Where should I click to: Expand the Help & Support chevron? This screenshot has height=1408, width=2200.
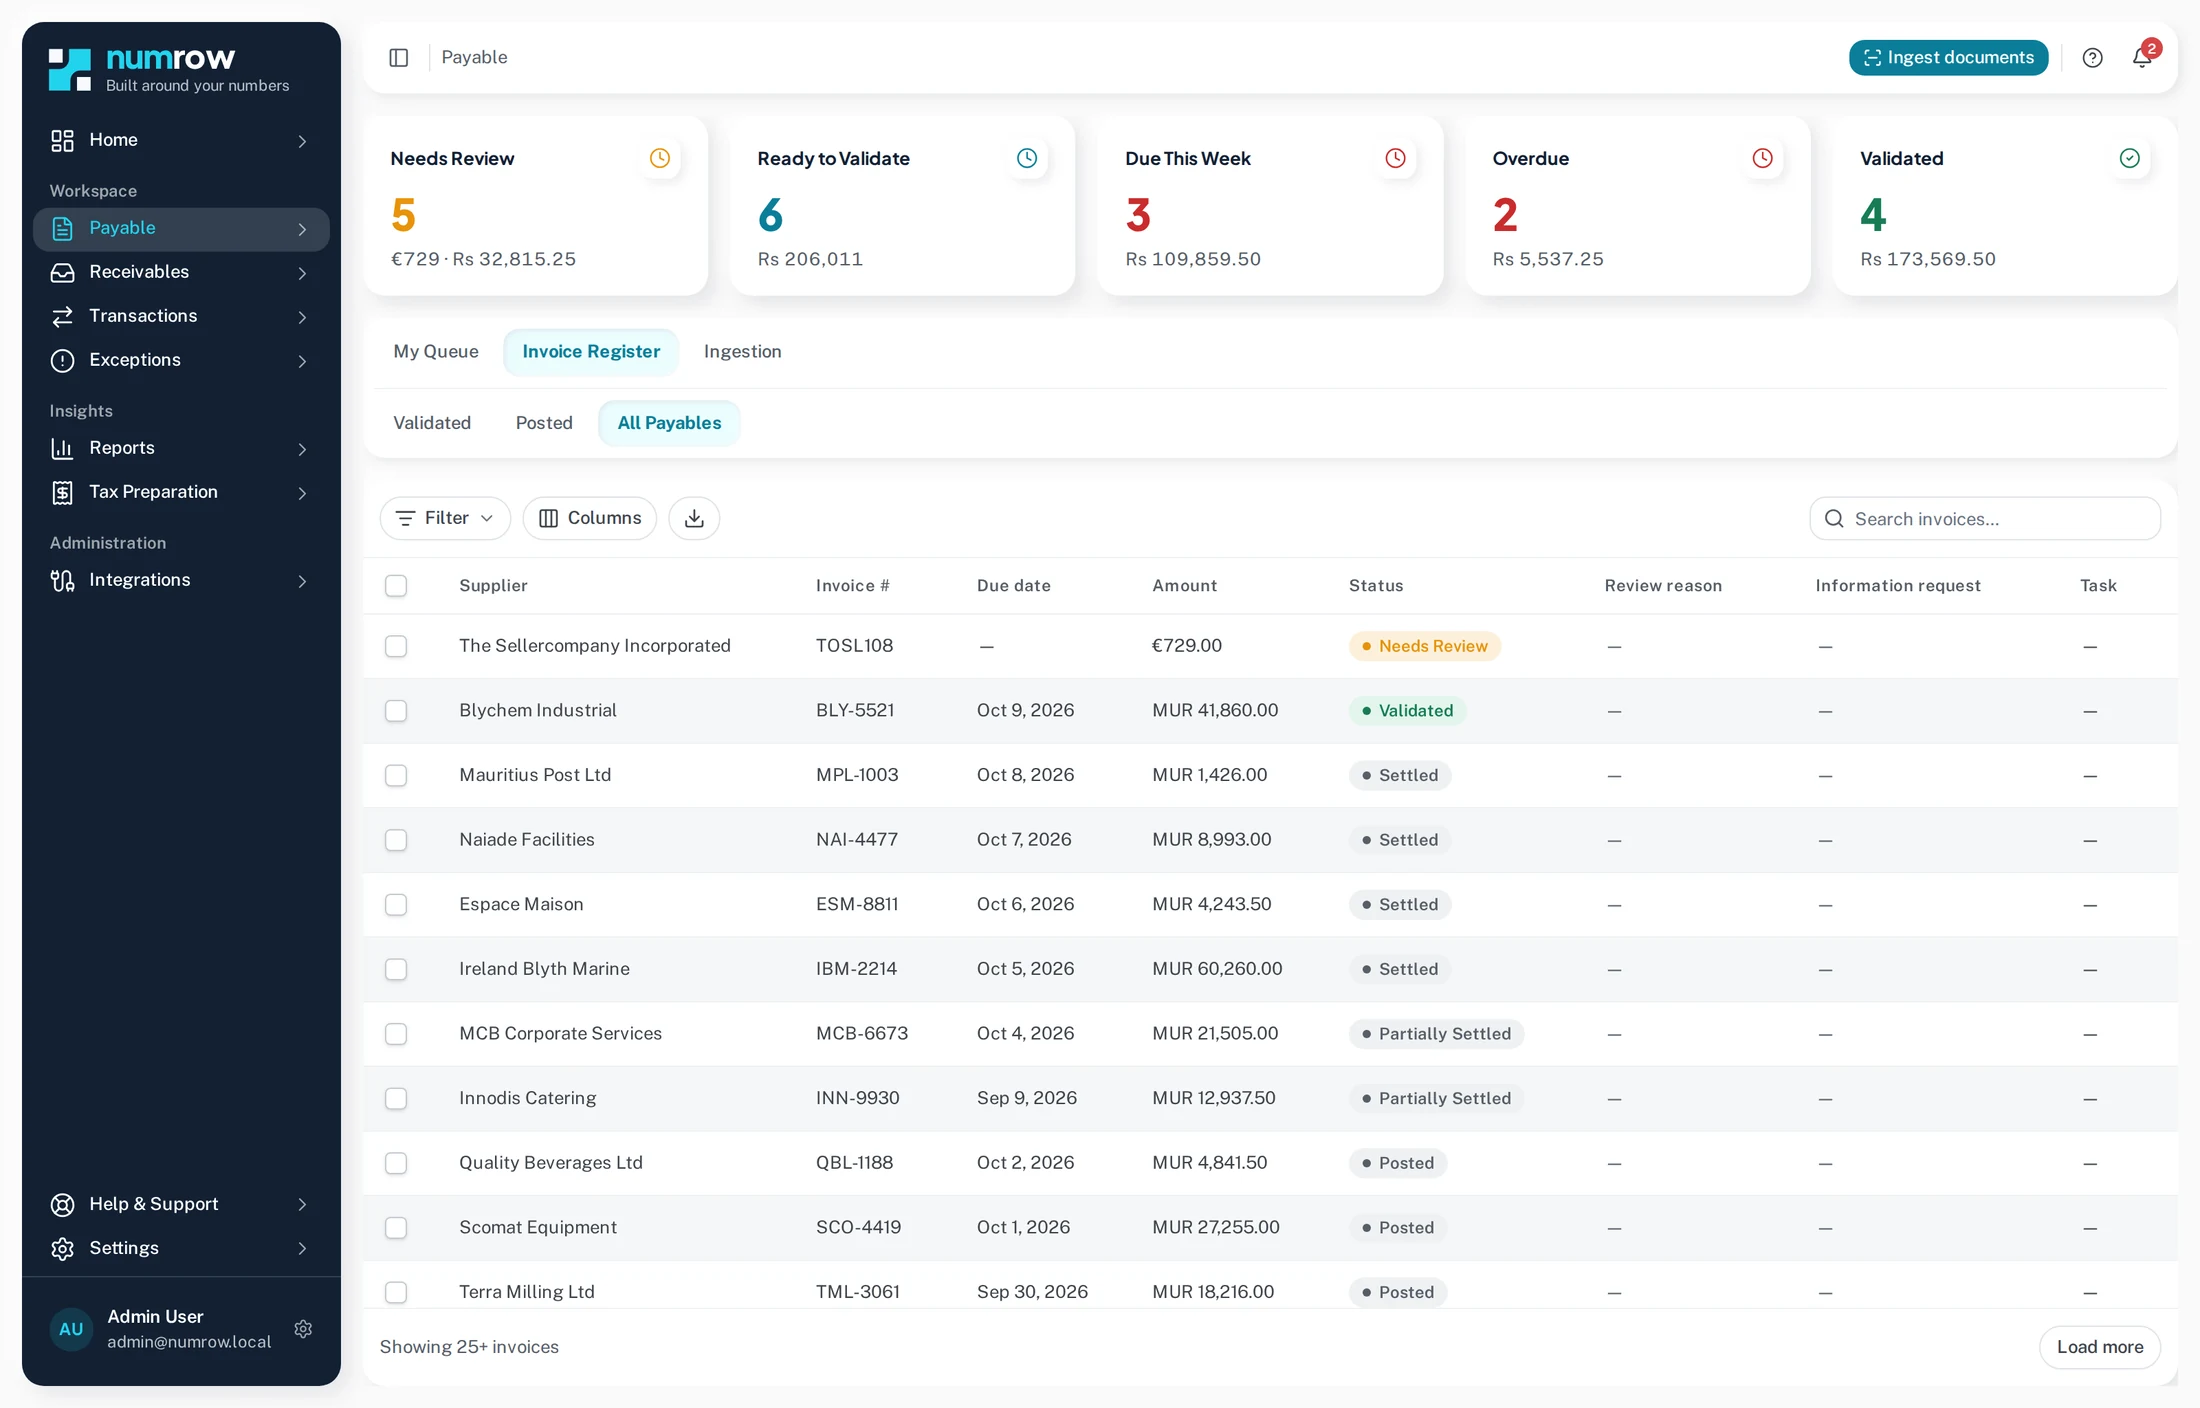click(302, 1204)
